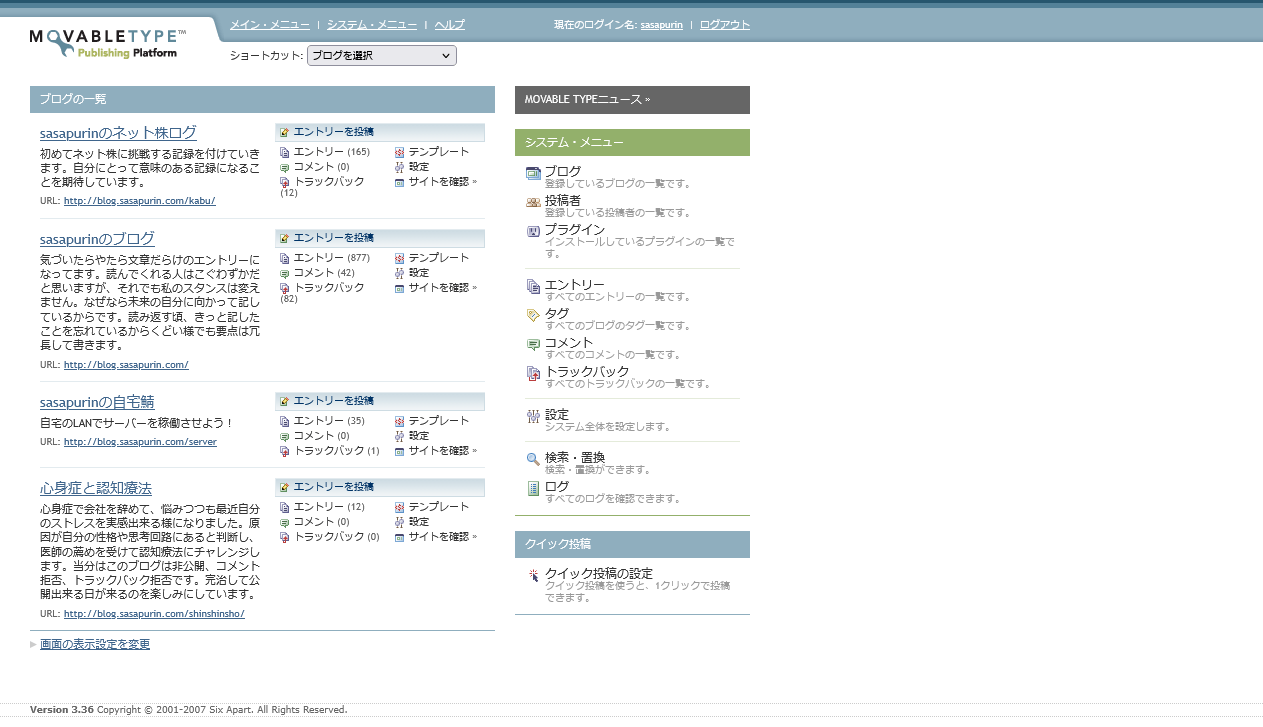1263x727 pixels.
Task: Click the view site icon for 心身症と認知療法
Action: [400, 538]
